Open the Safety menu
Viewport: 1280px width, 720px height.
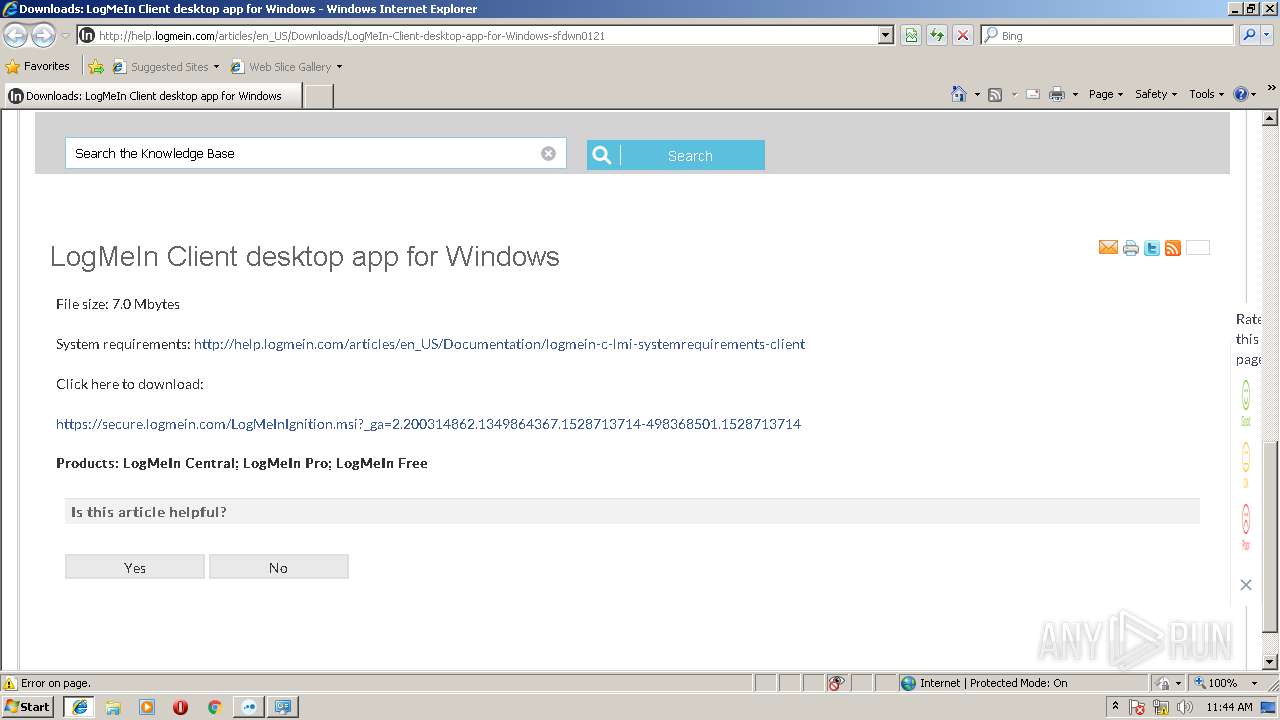[1156, 94]
